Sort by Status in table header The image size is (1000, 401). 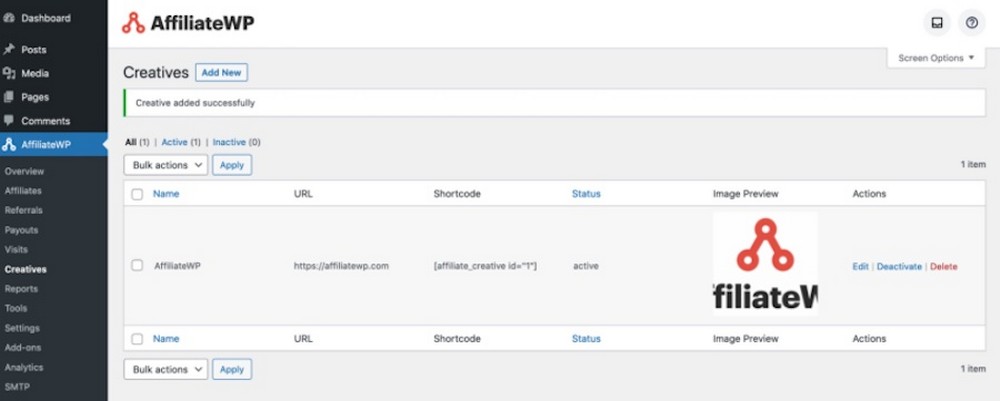[586, 194]
